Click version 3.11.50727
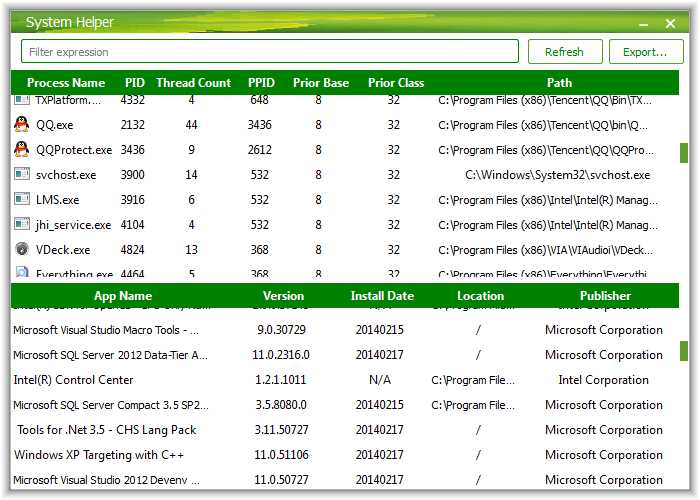Viewport: 700px width, 500px height. [281, 430]
